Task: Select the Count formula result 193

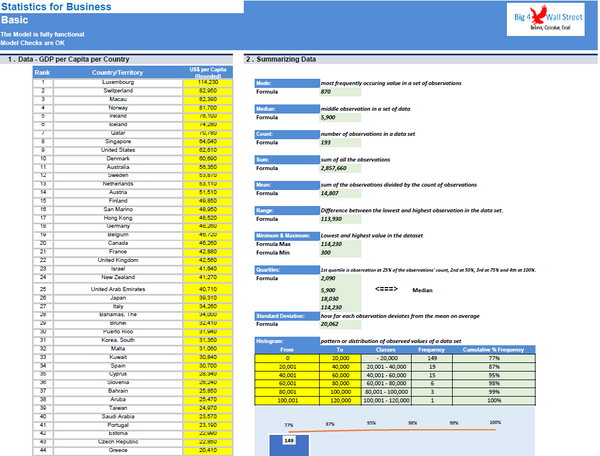Action: click(340, 143)
